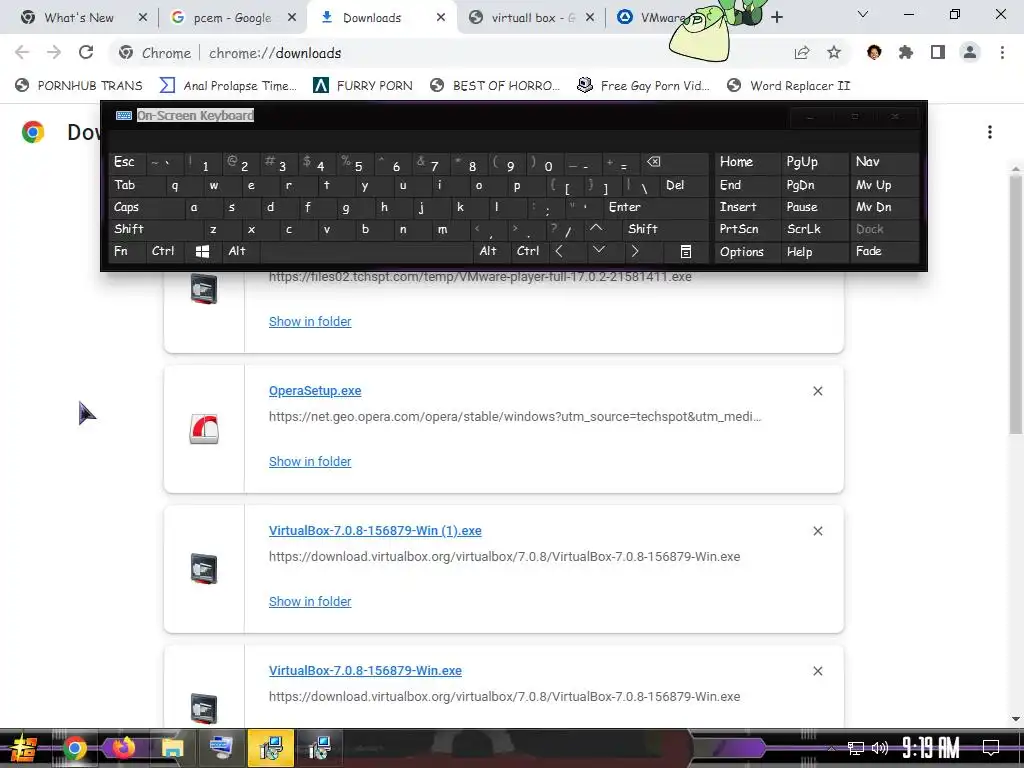Viewport: 1024px width, 768px height.
Task: Switch to the What's New tab
Action: point(78,18)
